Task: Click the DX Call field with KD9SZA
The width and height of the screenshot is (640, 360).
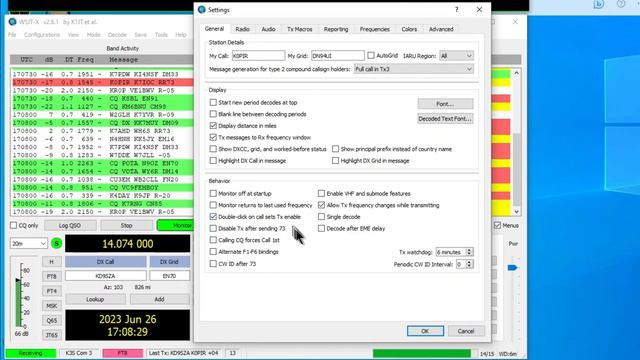Action: coord(106,276)
